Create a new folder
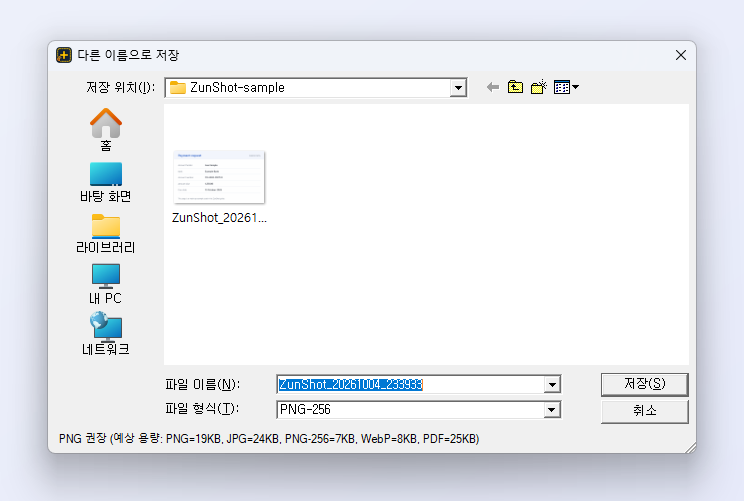Image resolution: width=744 pixels, height=501 pixels. [539, 87]
